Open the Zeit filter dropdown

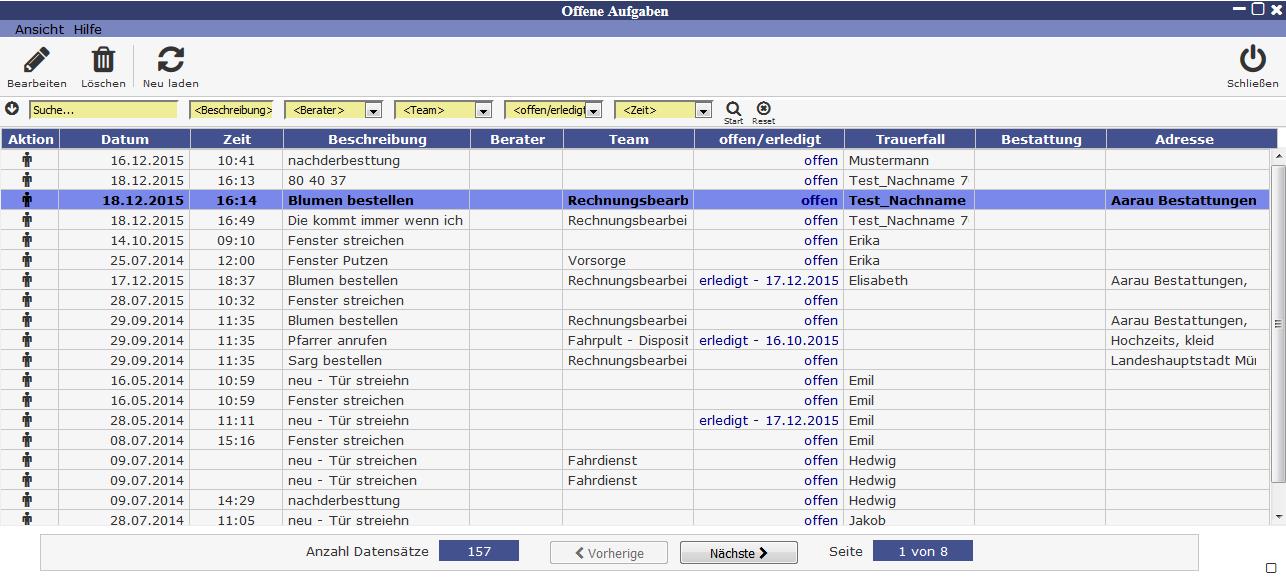[x=703, y=110]
